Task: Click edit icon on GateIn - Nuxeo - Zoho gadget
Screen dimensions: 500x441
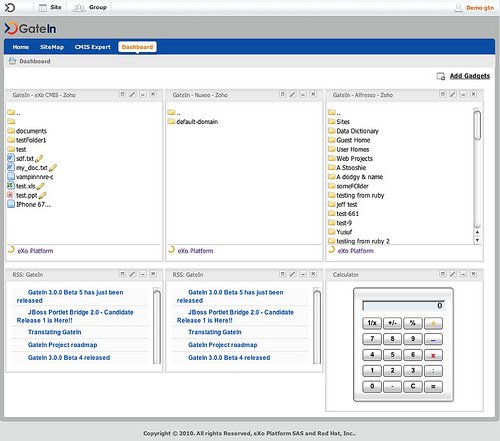Action: tap(292, 94)
